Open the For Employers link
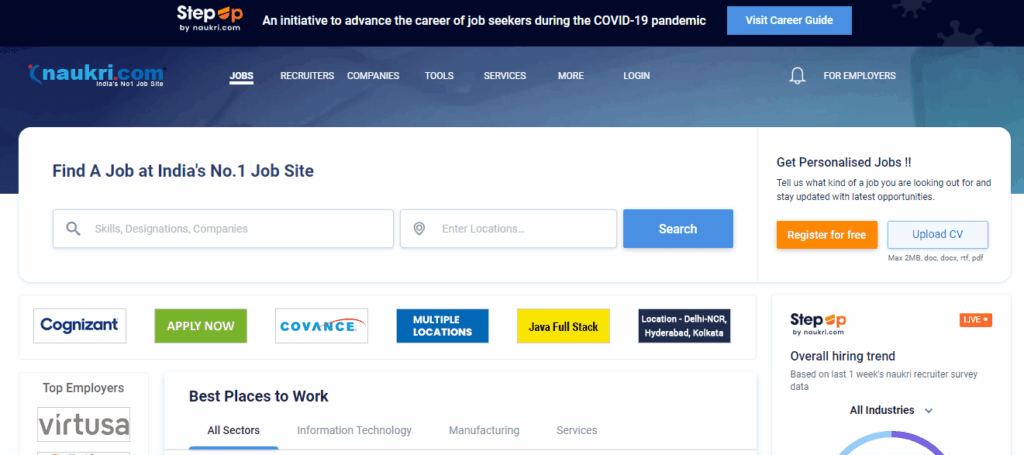Viewport: 1024px width, 455px height. [859, 76]
